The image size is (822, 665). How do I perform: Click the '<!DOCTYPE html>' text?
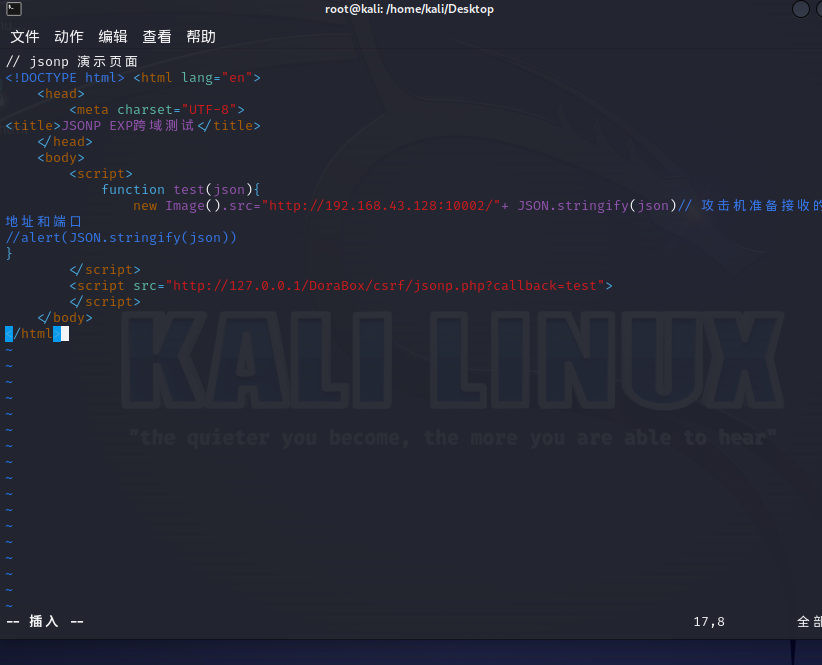point(65,78)
